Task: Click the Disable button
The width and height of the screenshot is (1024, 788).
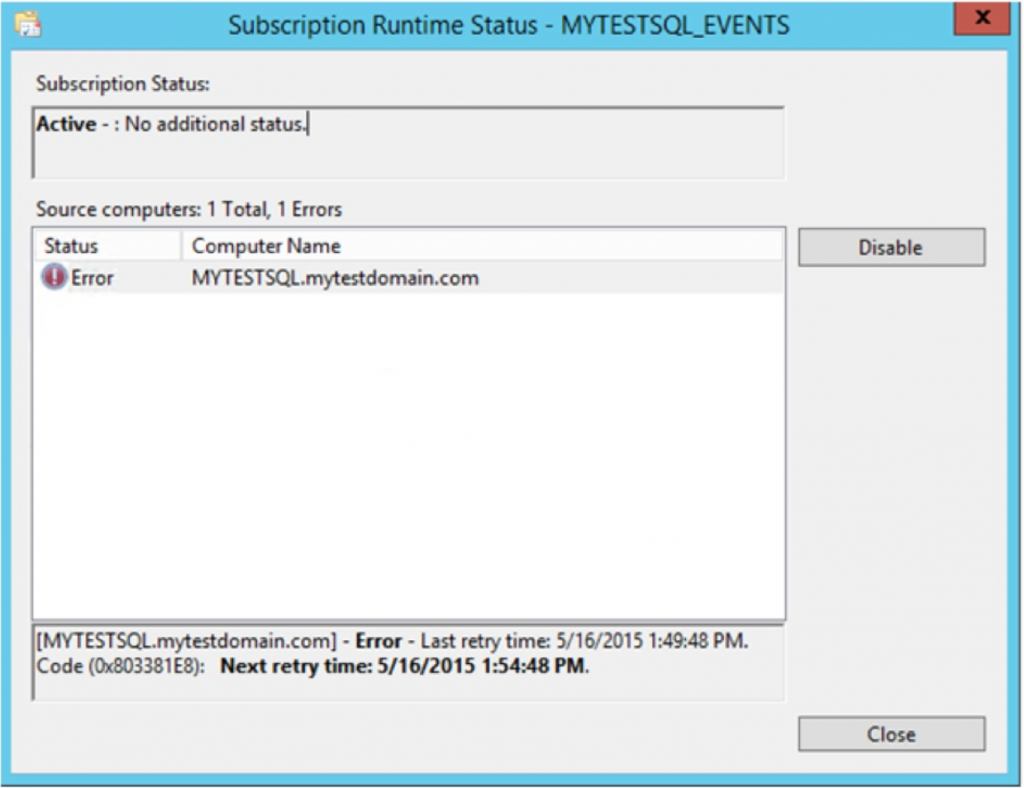Action: 891,248
